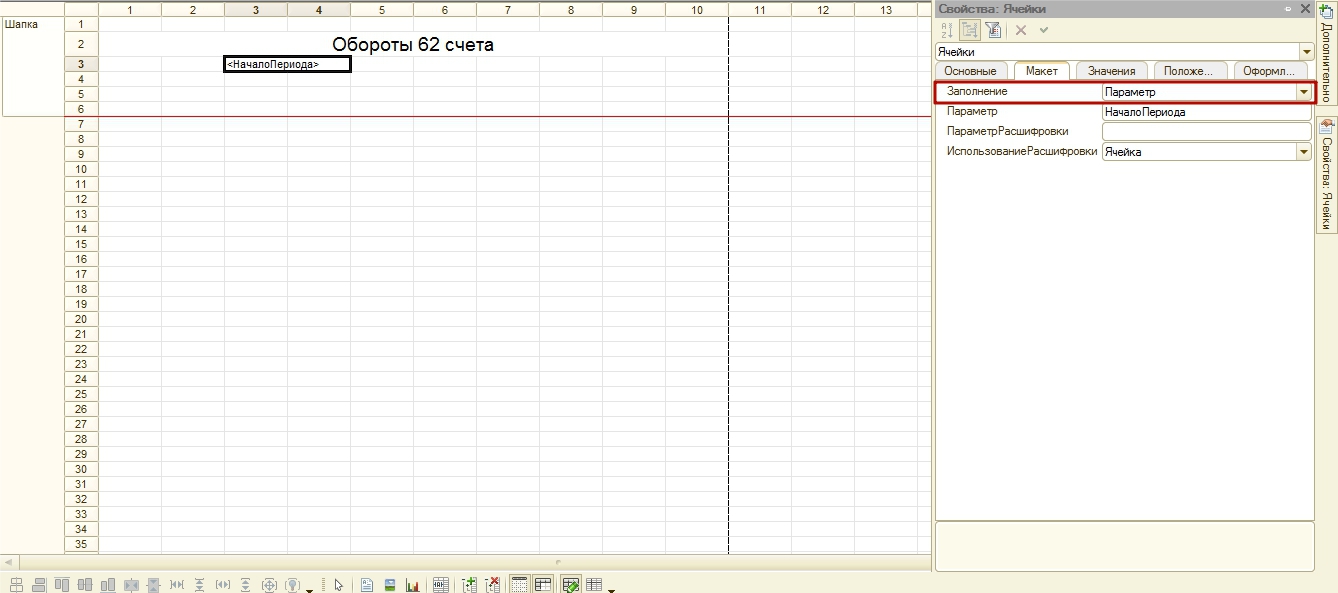
Task: Select row header 7
Action: [x=81, y=124]
